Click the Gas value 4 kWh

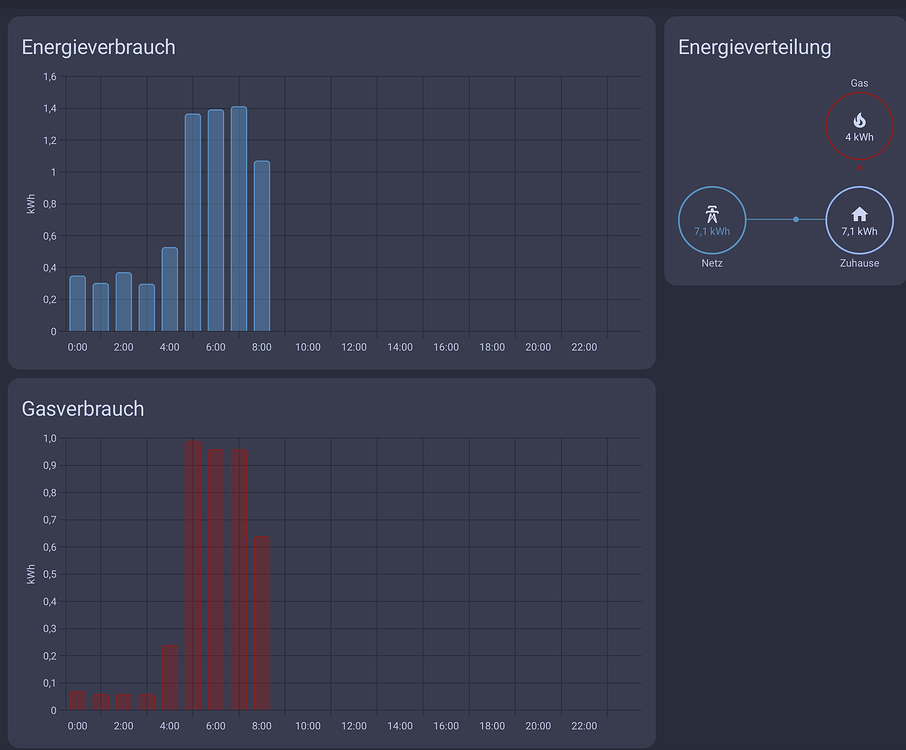tap(859, 137)
